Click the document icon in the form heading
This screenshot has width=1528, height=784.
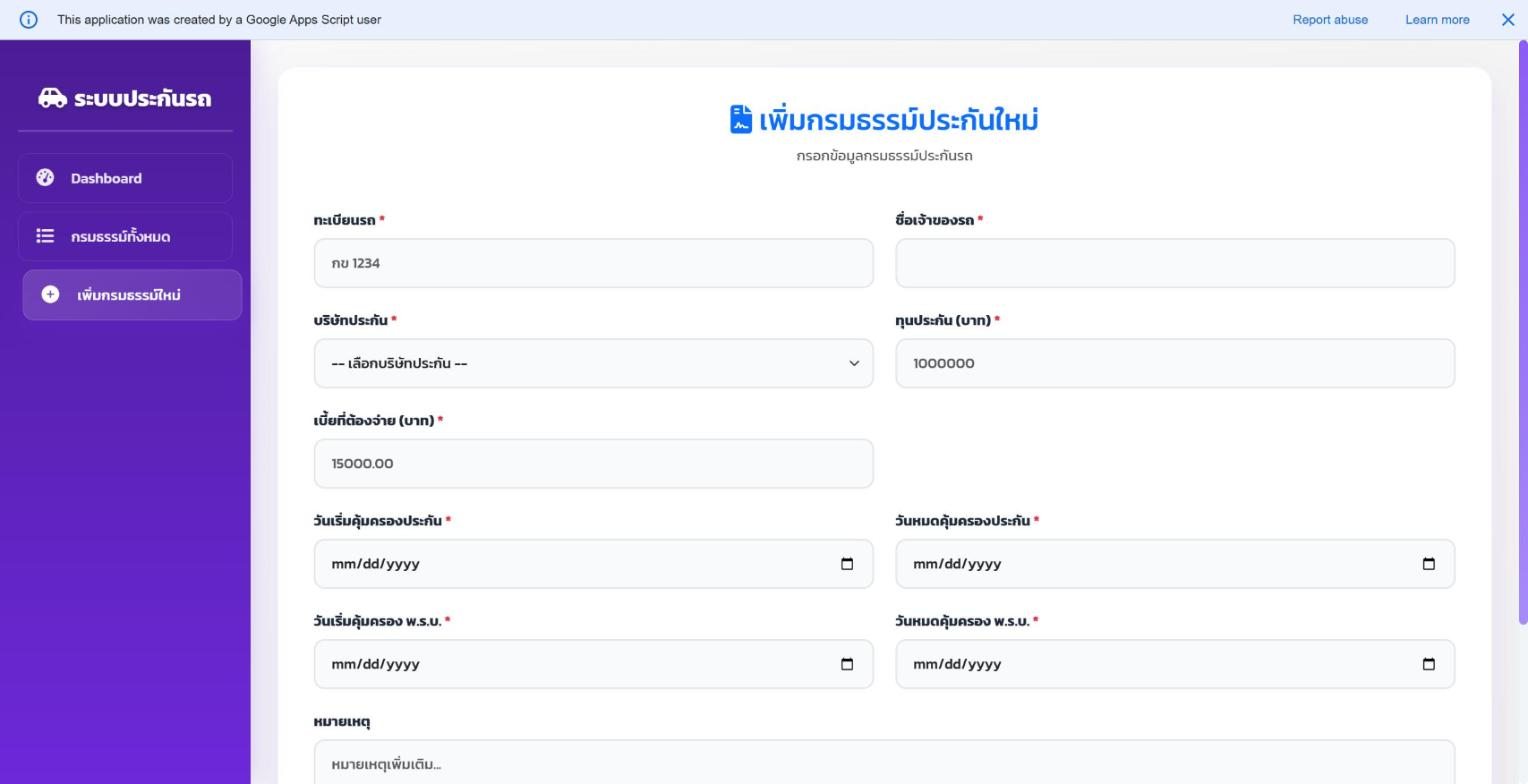coord(741,119)
